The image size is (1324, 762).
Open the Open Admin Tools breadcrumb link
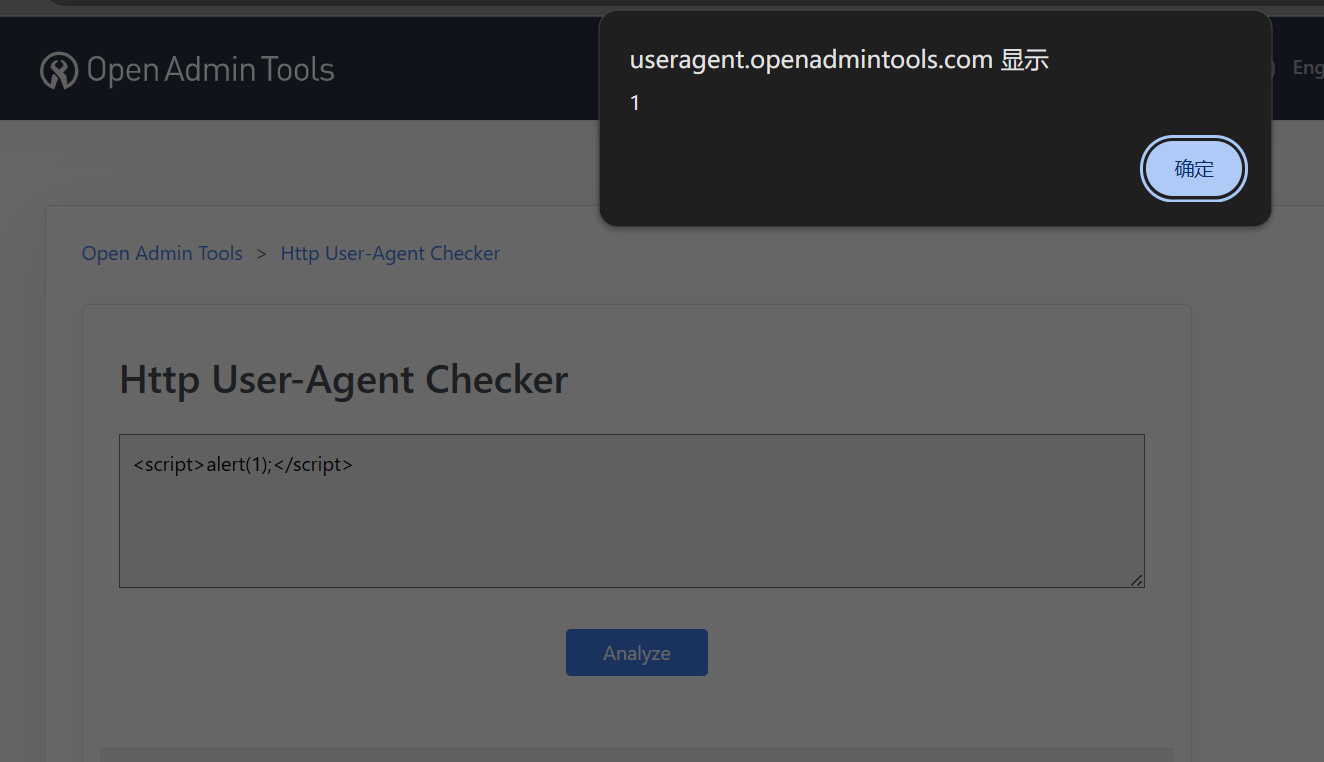click(x=162, y=253)
